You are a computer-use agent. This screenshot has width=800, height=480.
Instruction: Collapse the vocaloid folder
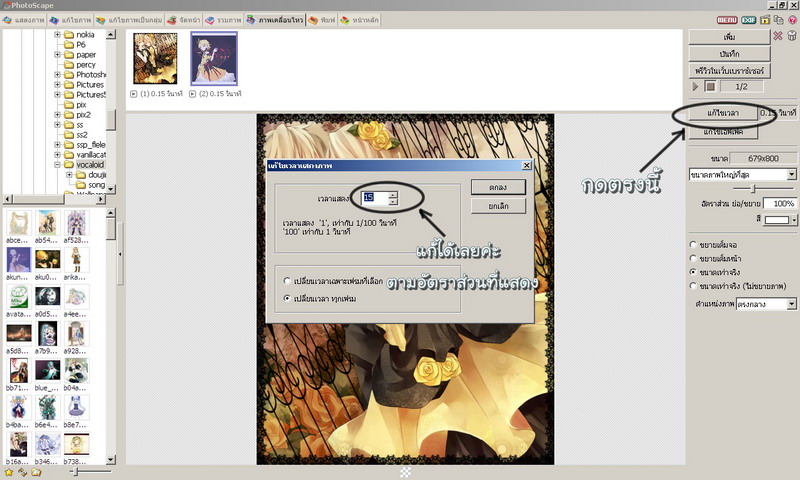(x=57, y=165)
